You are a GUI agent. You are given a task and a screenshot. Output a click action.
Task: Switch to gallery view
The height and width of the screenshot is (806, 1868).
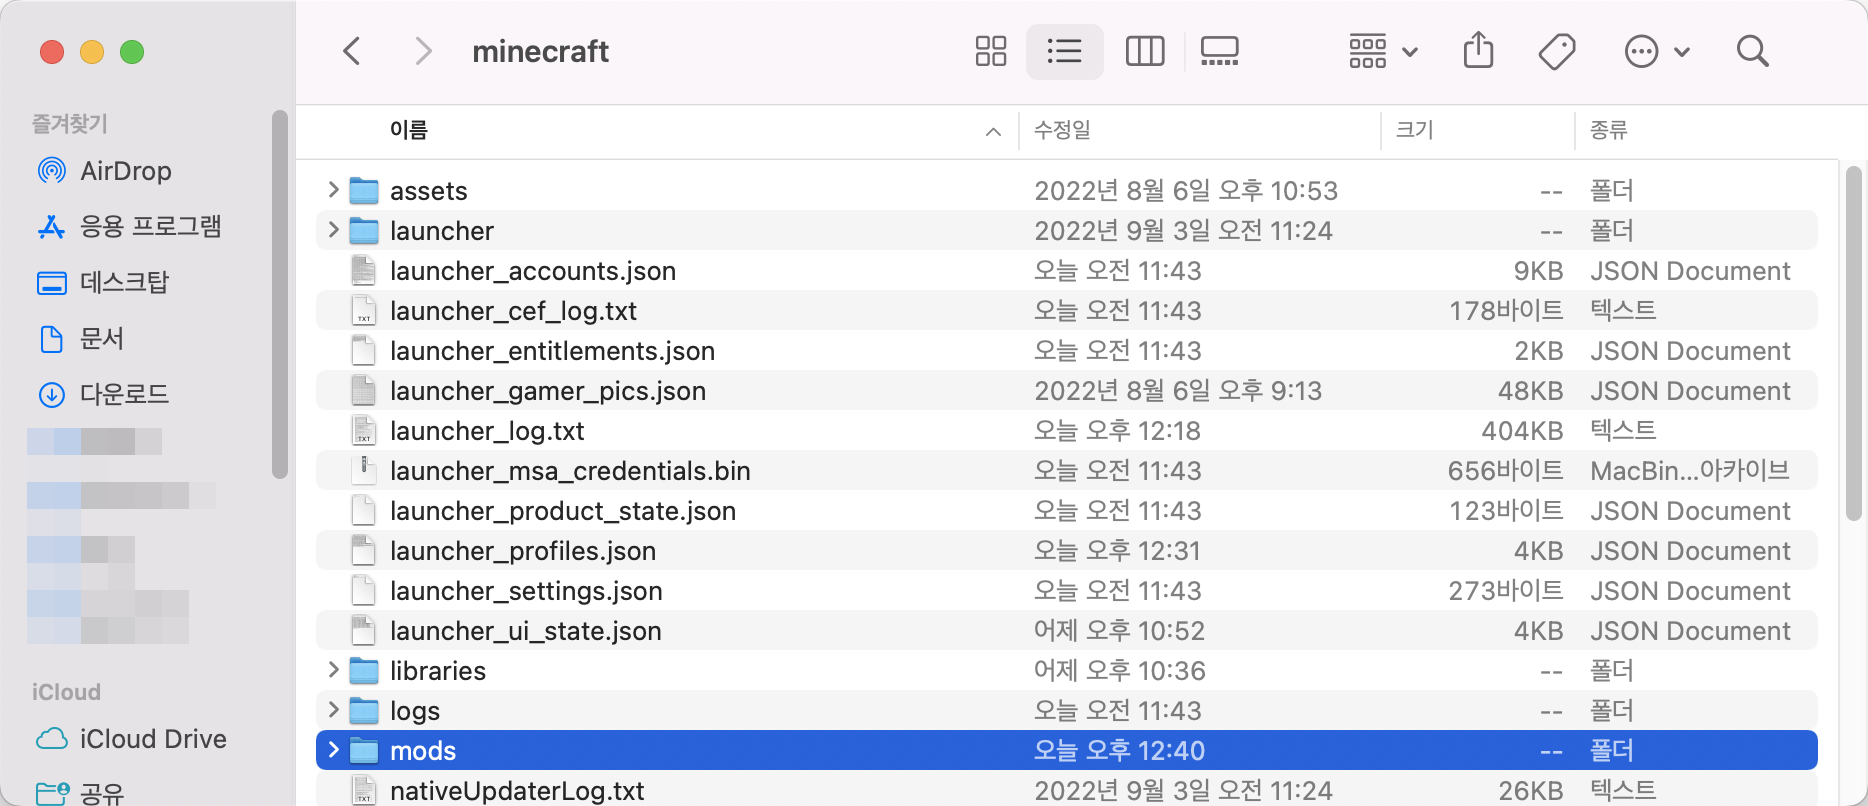click(1220, 51)
